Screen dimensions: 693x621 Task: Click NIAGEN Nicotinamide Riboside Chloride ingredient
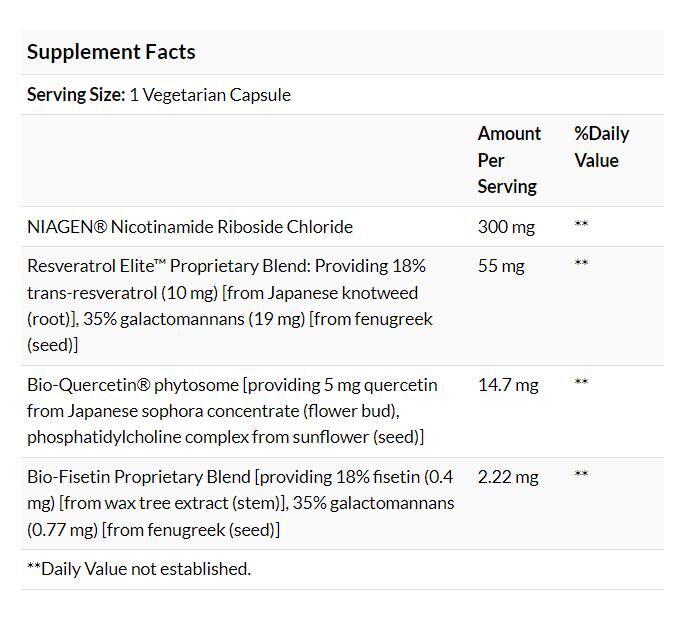click(x=190, y=227)
